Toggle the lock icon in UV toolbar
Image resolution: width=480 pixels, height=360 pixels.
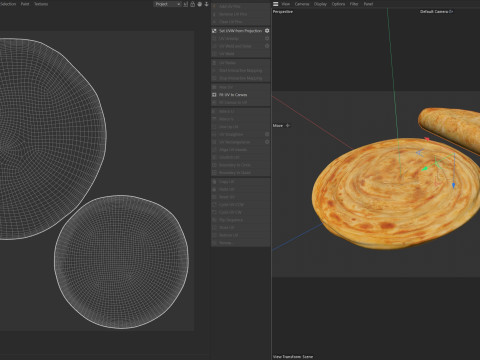pyautogui.click(x=193, y=4)
